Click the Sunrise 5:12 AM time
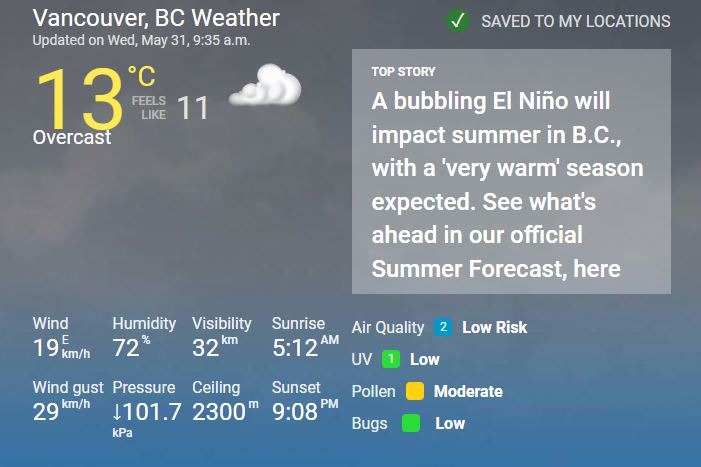 click(304, 347)
